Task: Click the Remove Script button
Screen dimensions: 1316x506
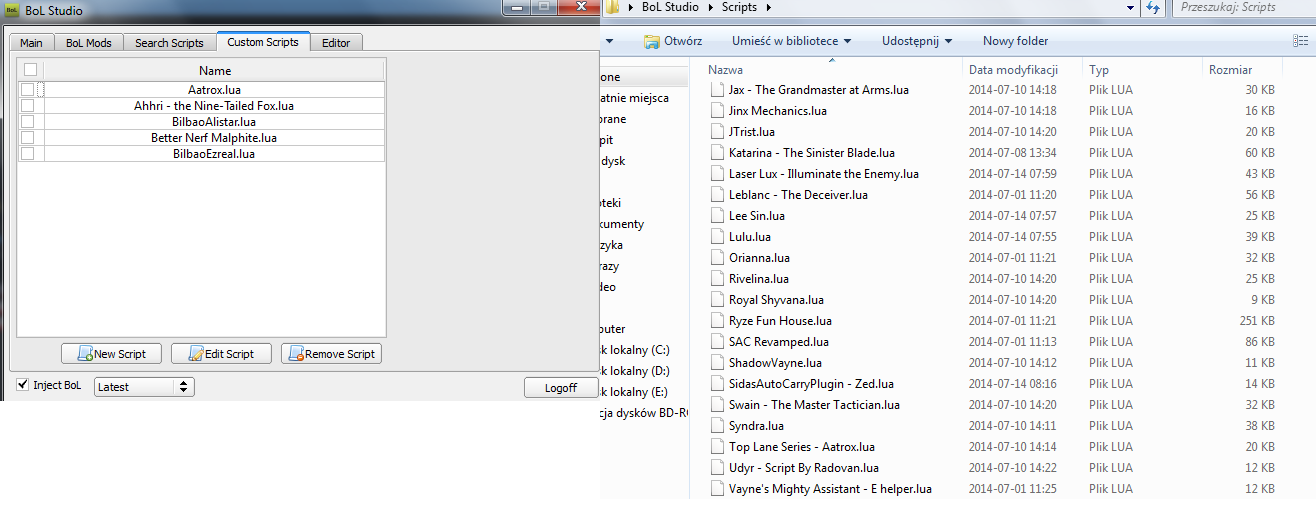Action: (x=331, y=354)
